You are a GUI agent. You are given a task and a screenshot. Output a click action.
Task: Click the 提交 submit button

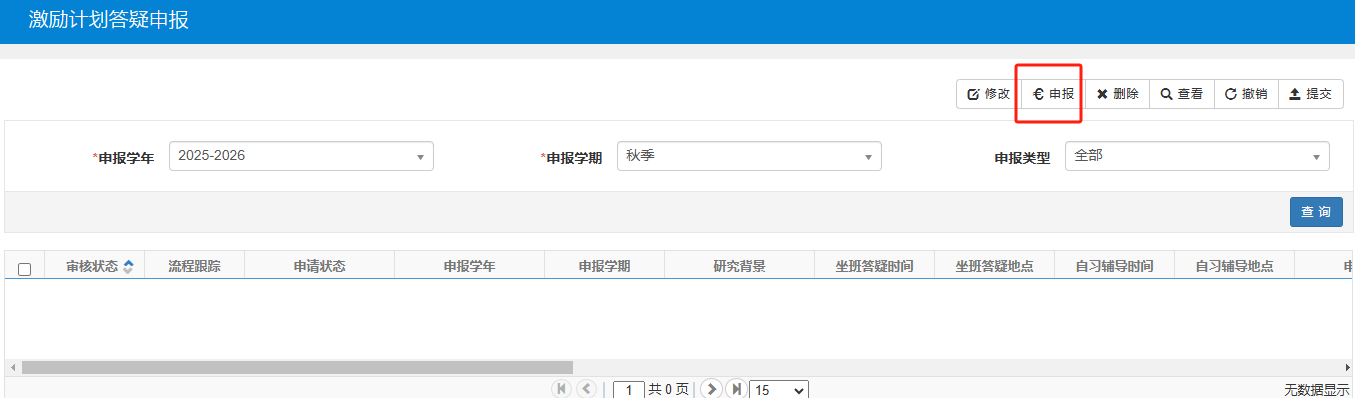point(1310,94)
